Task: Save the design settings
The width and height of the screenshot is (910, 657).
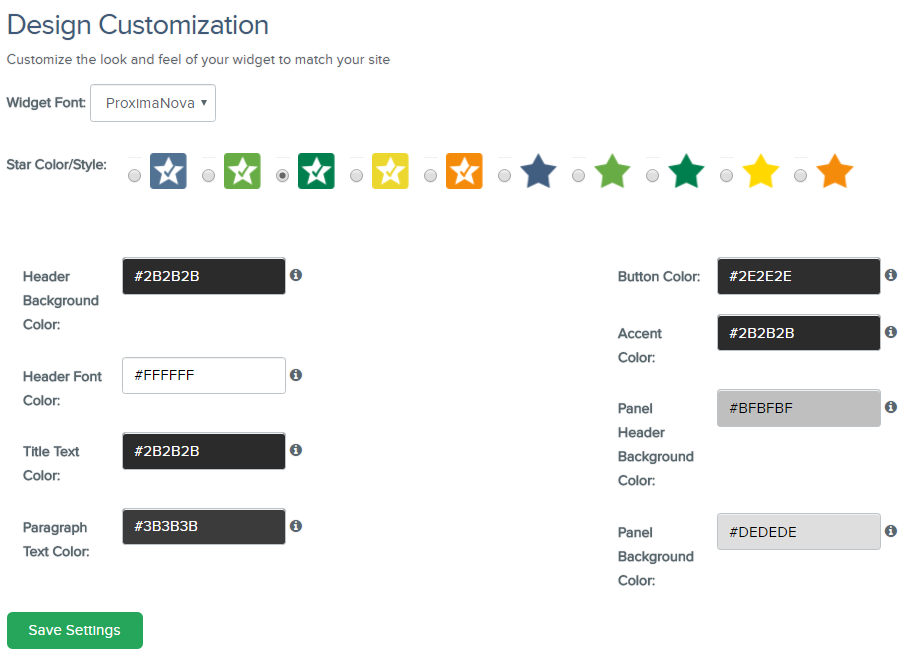Action: click(x=75, y=630)
